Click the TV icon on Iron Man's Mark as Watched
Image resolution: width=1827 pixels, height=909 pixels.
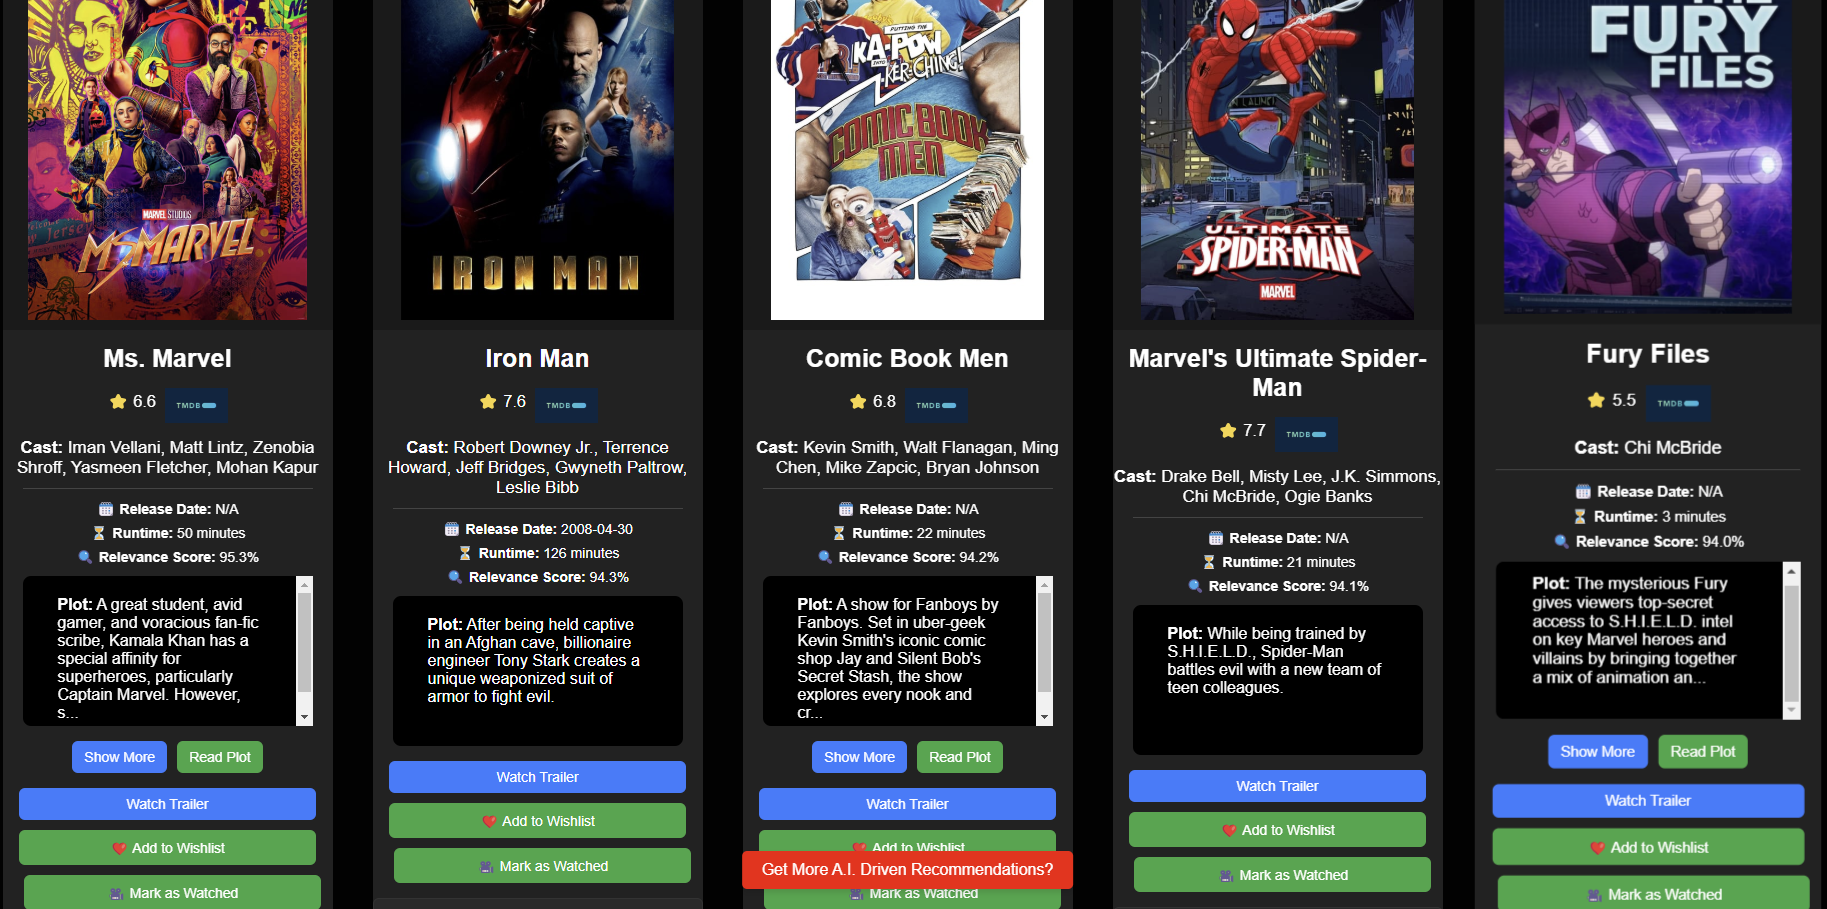pyautogui.click(x=487, y=867)
